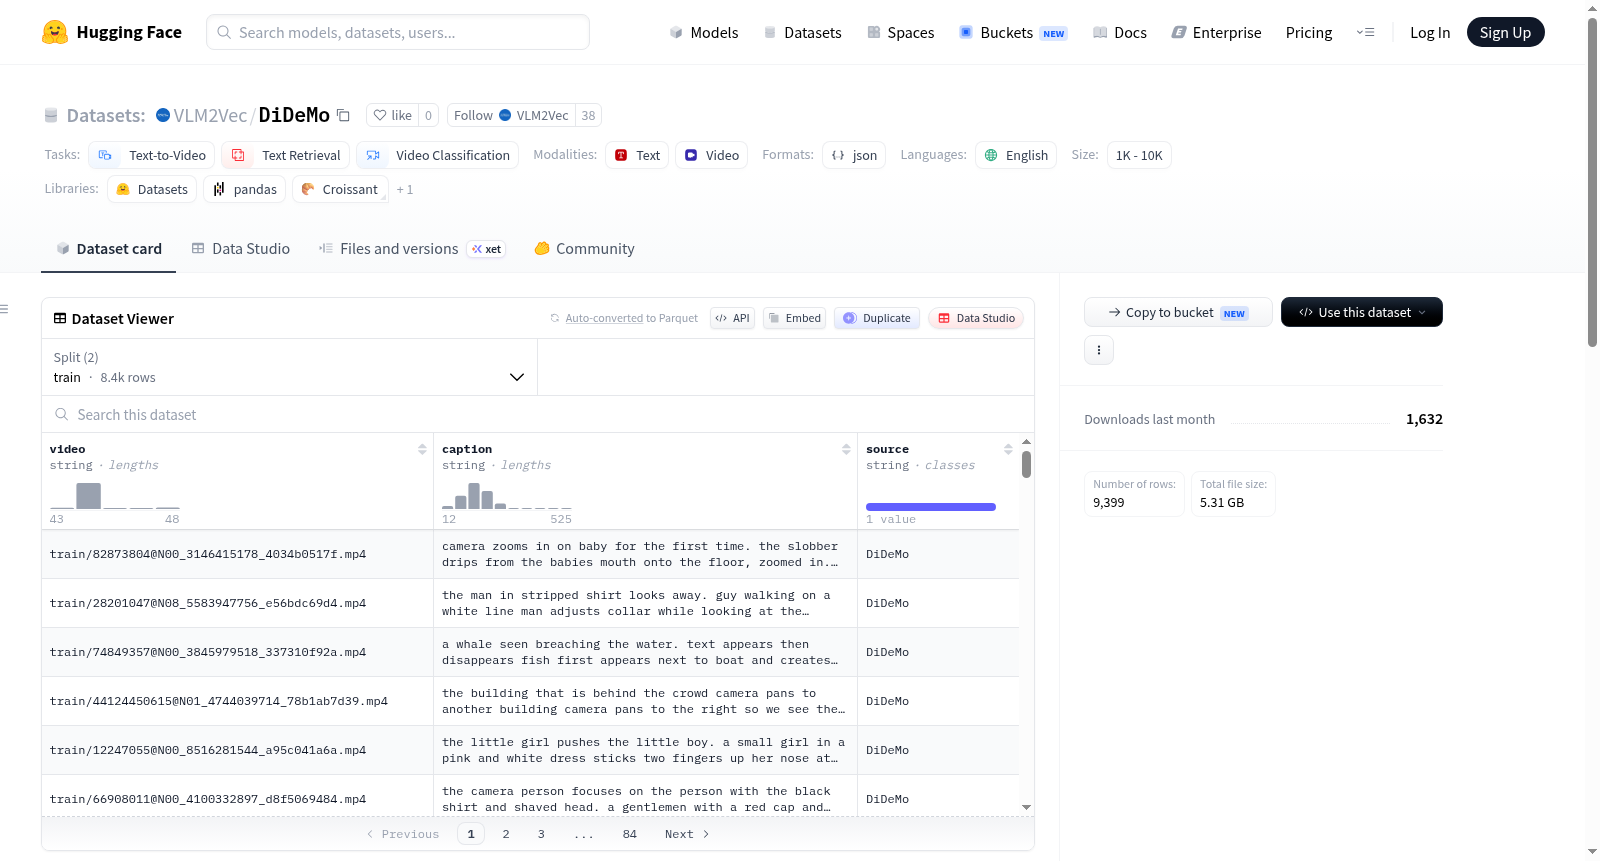Open the three-dot more options menu
1600x861 pixels.
1099,350
